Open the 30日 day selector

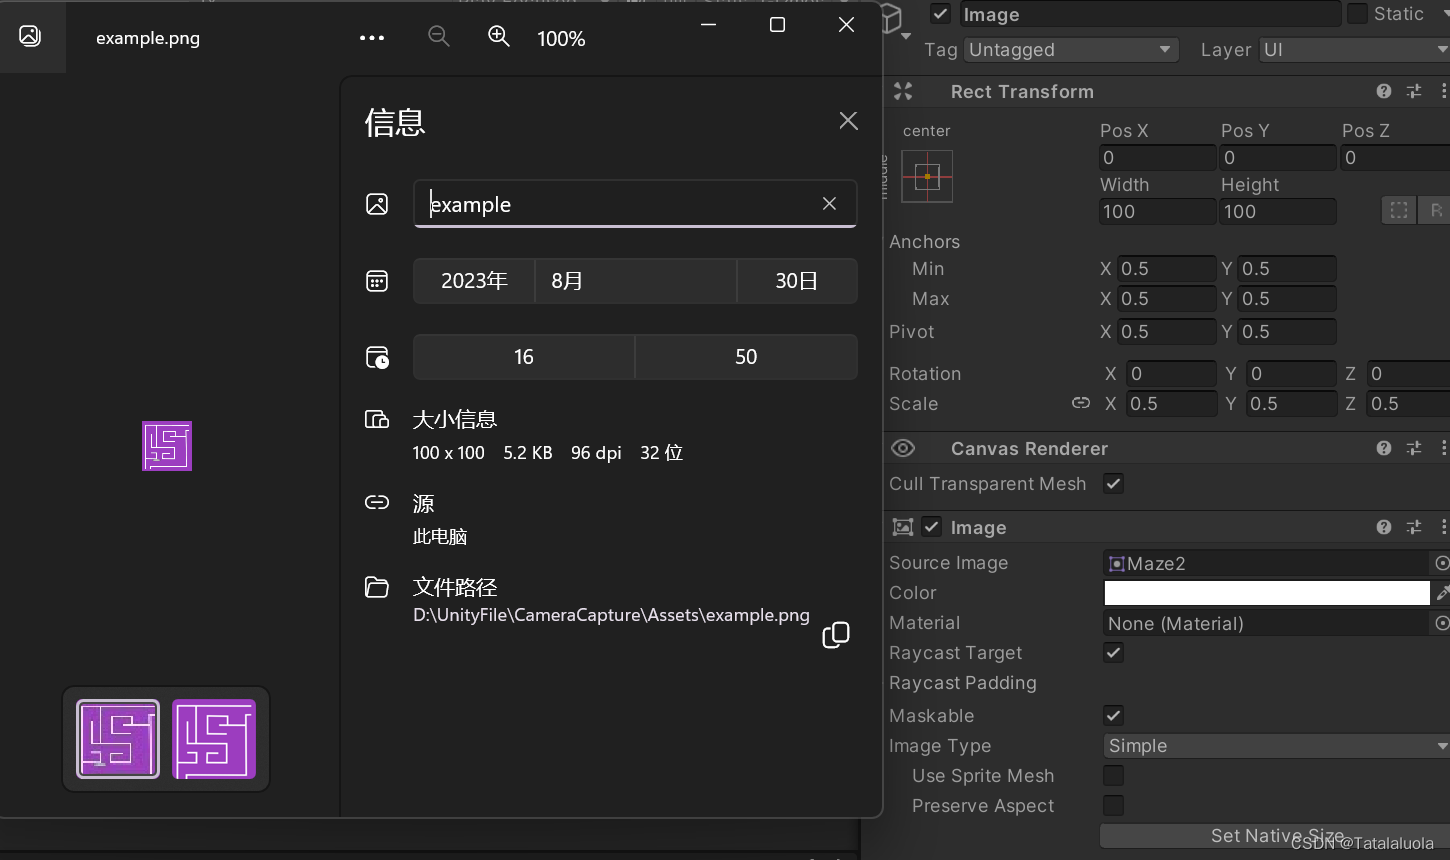pyautogui.click(x=797, y=281)
